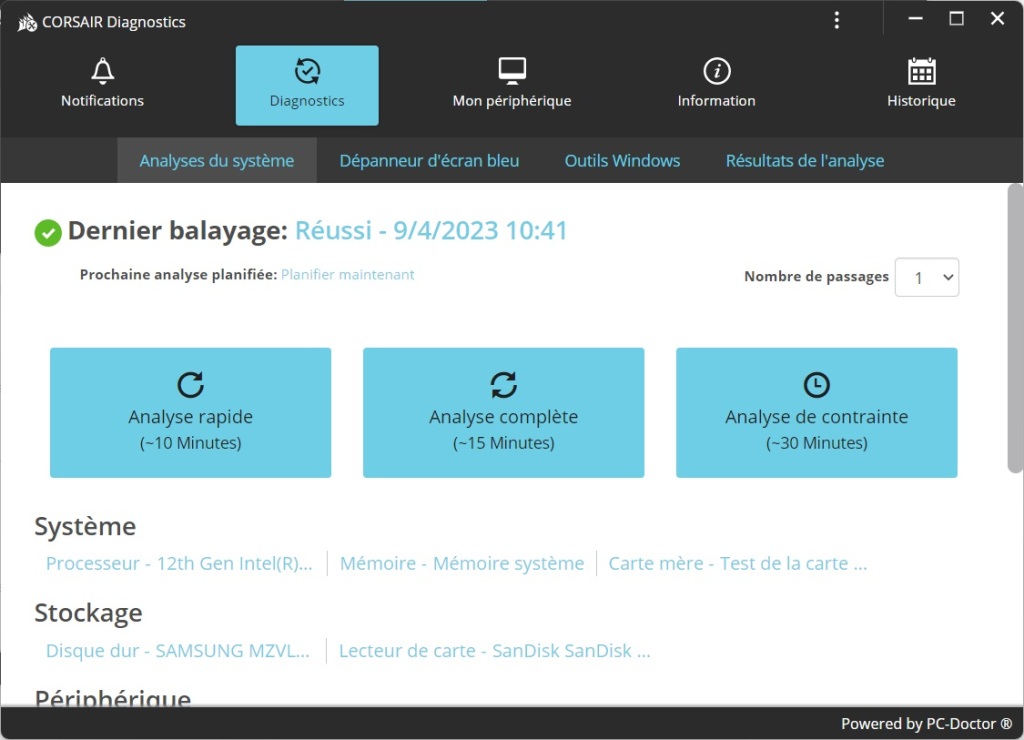Open Disque dur SAMSUNG MZVL test
Viewport: 1024px width, 740px height.
176,650
